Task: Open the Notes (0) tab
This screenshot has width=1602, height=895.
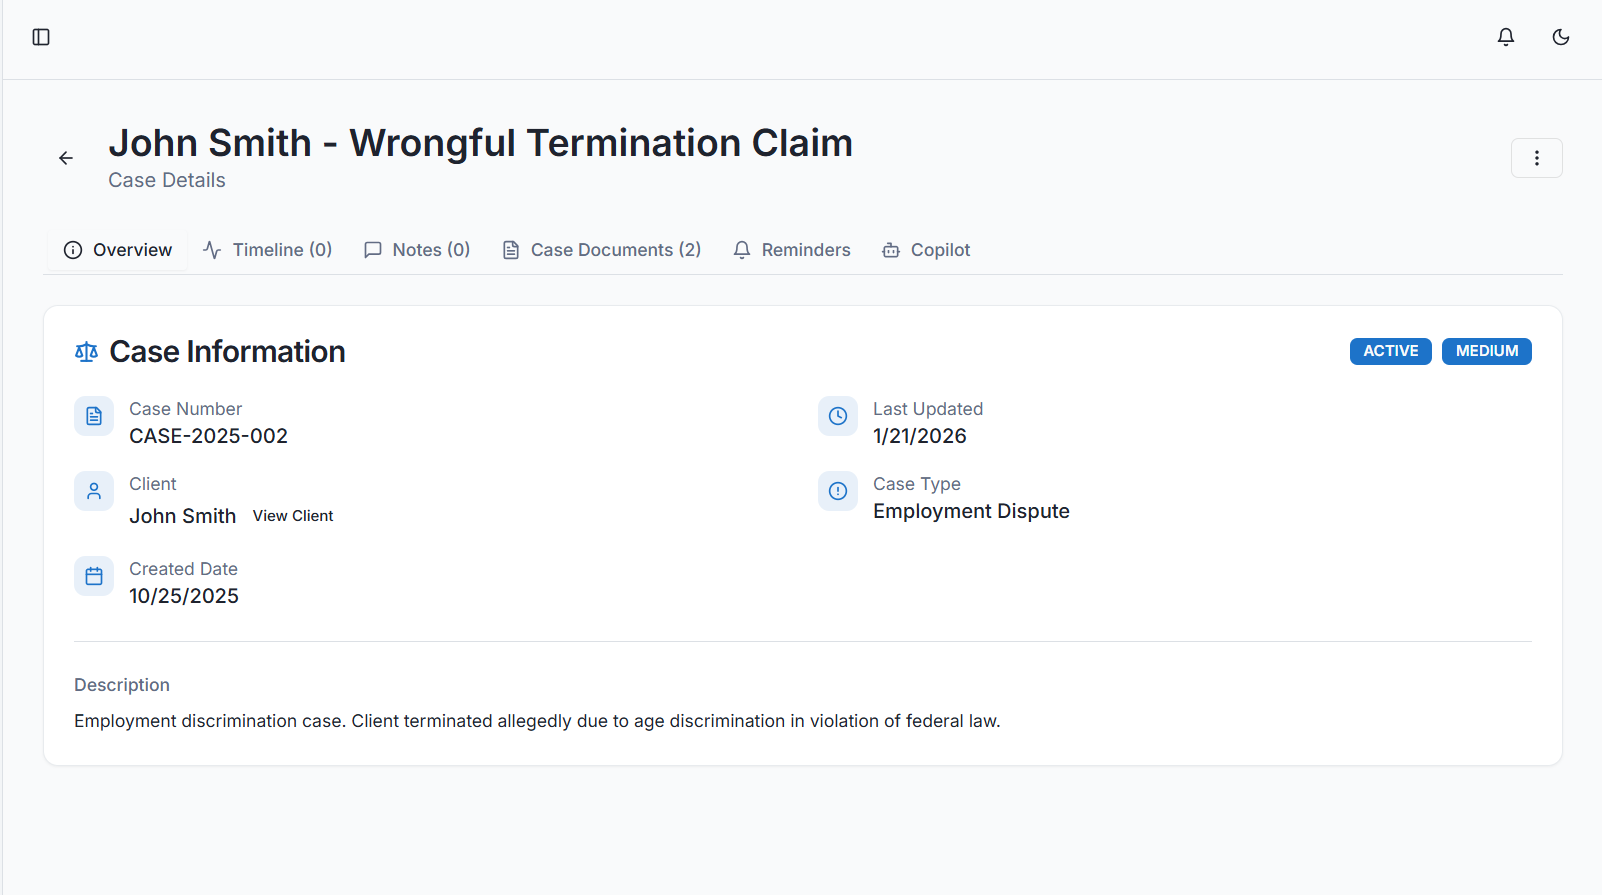Action: 417,250
